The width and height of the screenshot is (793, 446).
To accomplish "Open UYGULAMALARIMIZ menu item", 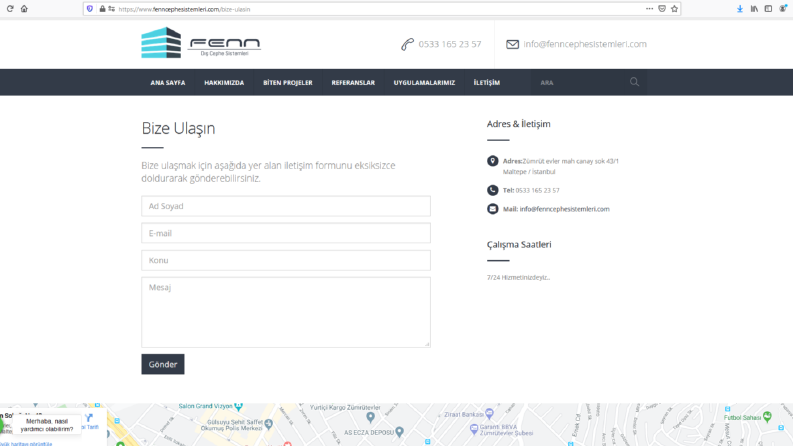I will (x=424, y=82).
